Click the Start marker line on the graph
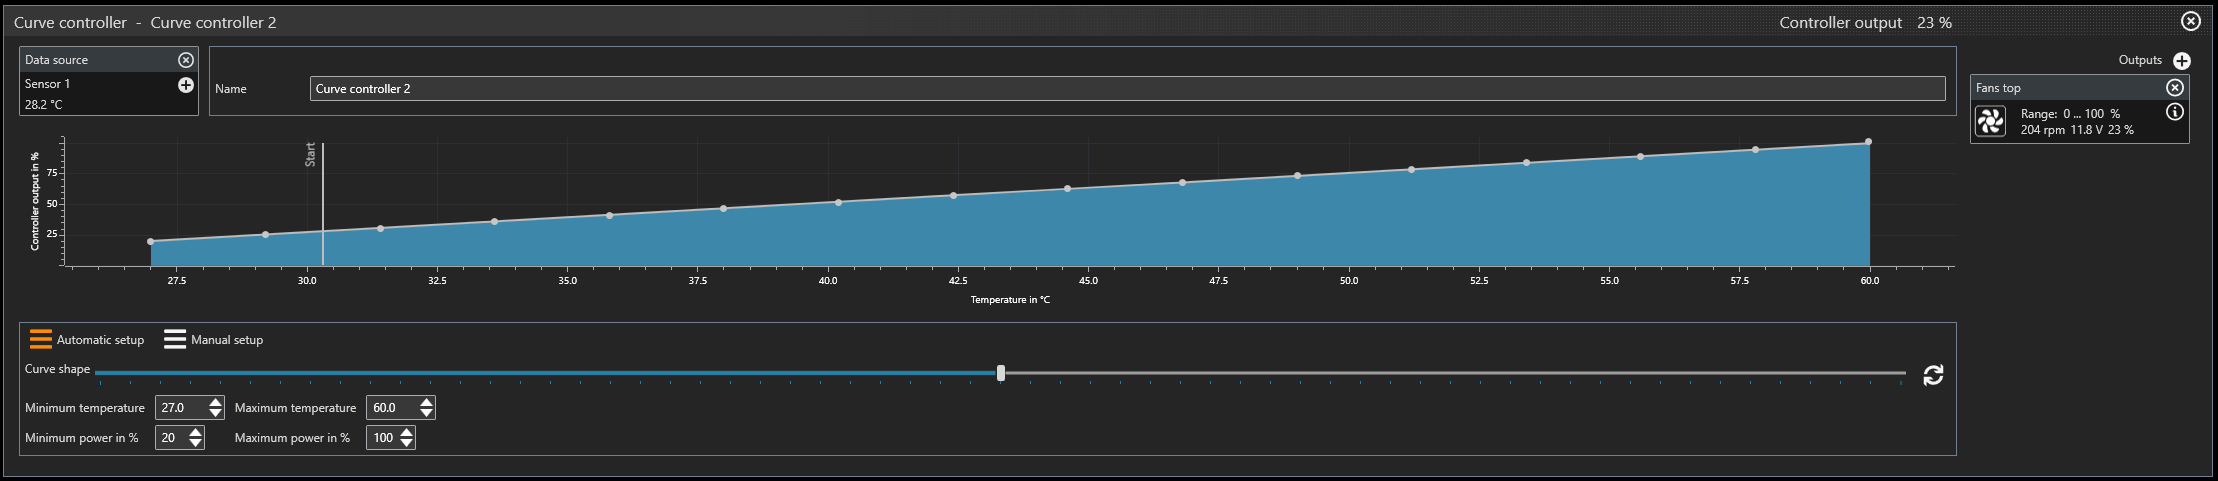Image resolution: width=2218 pixels, height=481 pixels. coord(323,204)
